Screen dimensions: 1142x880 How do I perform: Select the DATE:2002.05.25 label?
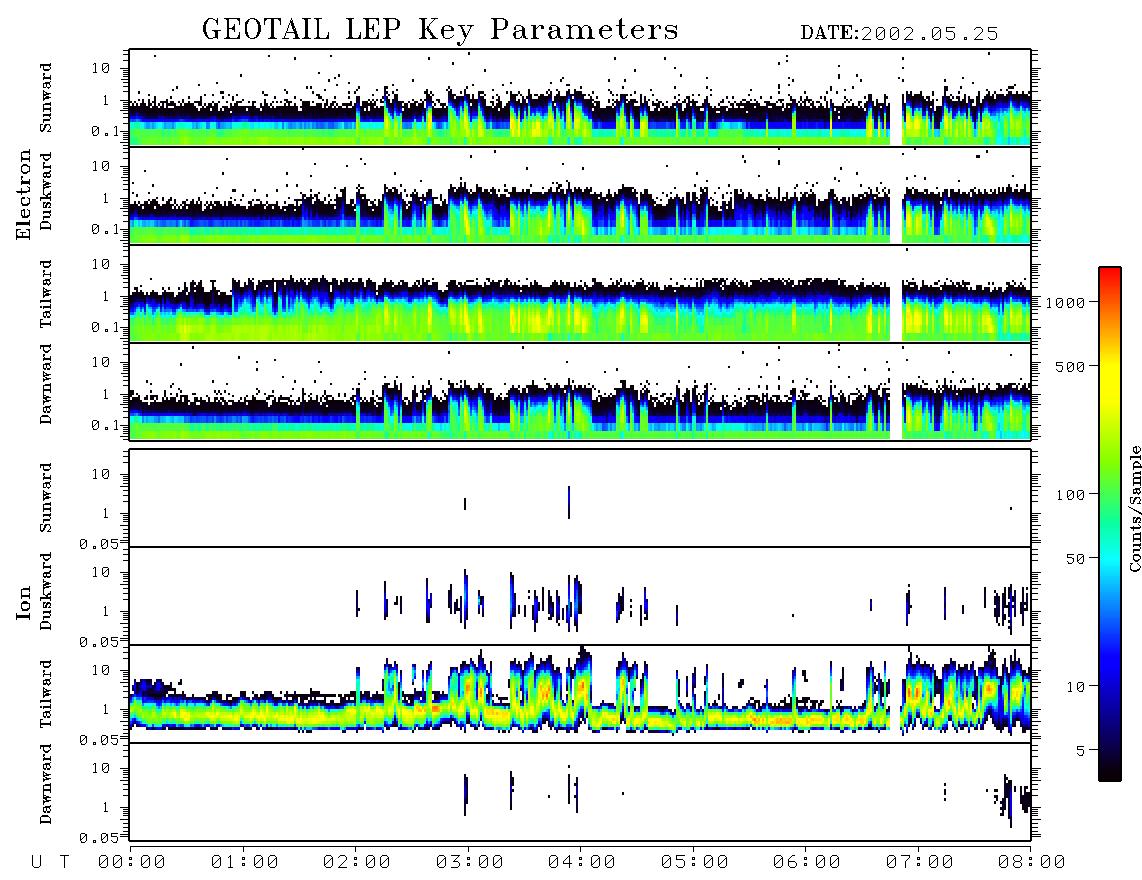[x=899, y=34]
